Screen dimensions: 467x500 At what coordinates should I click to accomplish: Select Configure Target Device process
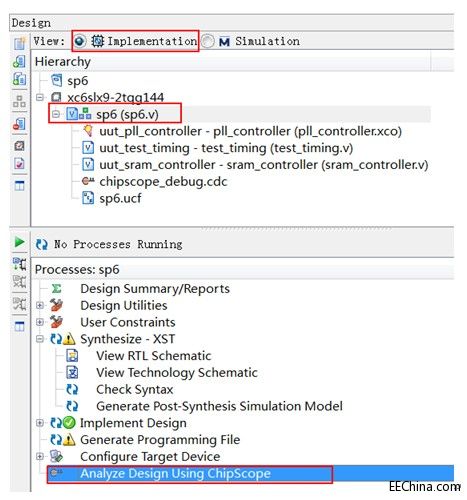point(150,457)
